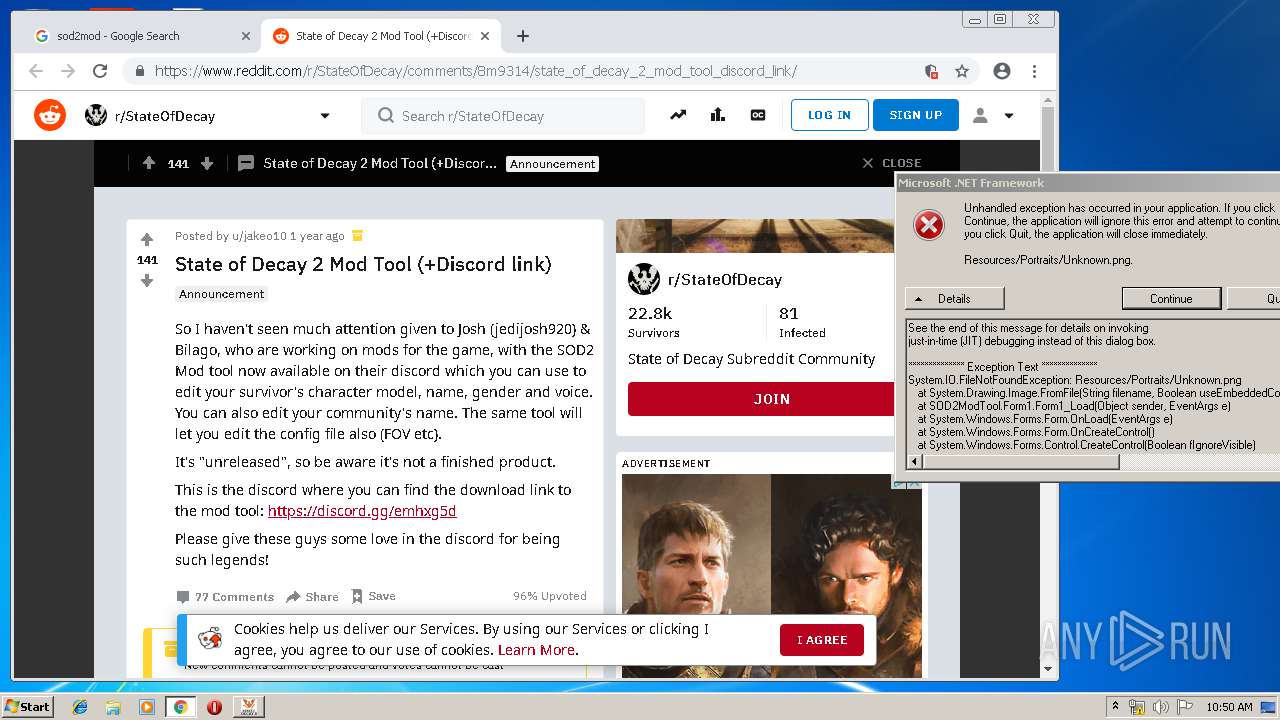Close the sod2mod Google Search tab
1280x720 pixels.
tap(246, 36)
